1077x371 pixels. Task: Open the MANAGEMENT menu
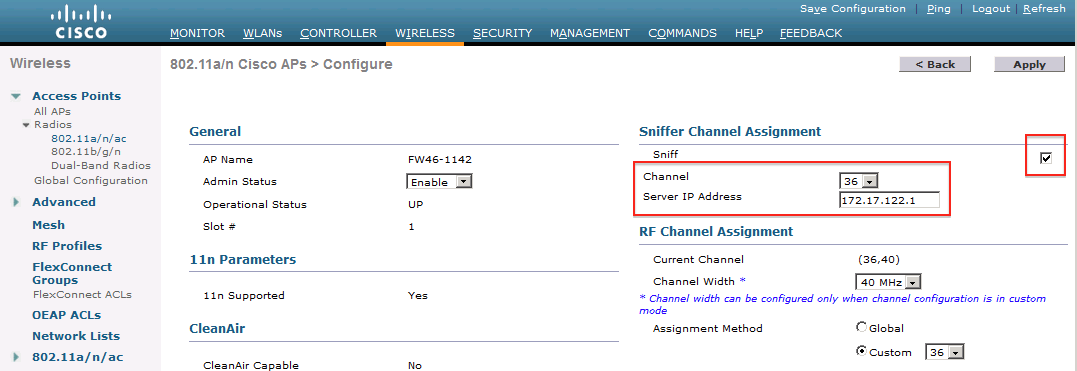[590, 33]
